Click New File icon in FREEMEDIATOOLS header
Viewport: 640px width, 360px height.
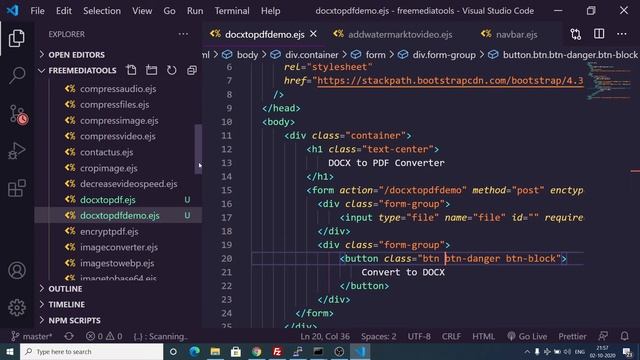point(131,70)
